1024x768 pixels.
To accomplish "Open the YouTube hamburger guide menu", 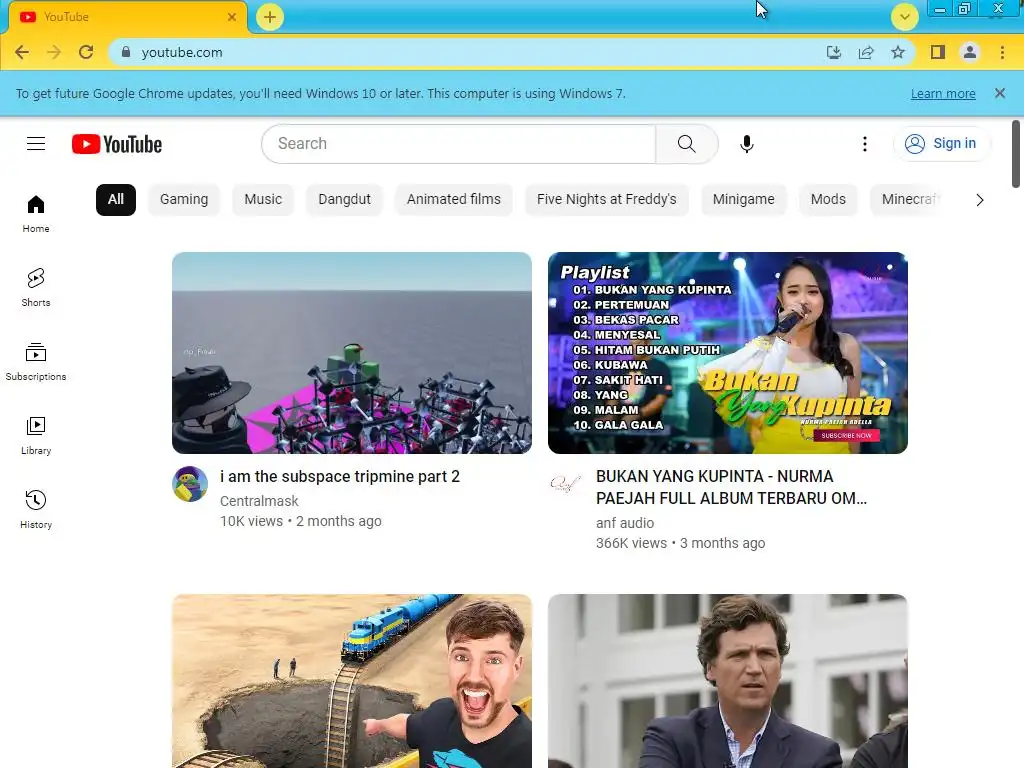I will [x=36, y=144].
